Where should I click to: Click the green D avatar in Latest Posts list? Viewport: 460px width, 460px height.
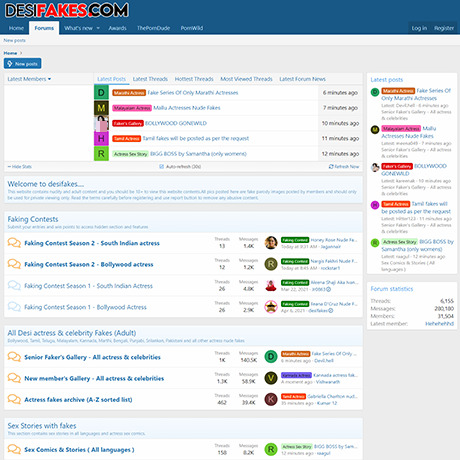pyautogui.click(x=101, y=92)
